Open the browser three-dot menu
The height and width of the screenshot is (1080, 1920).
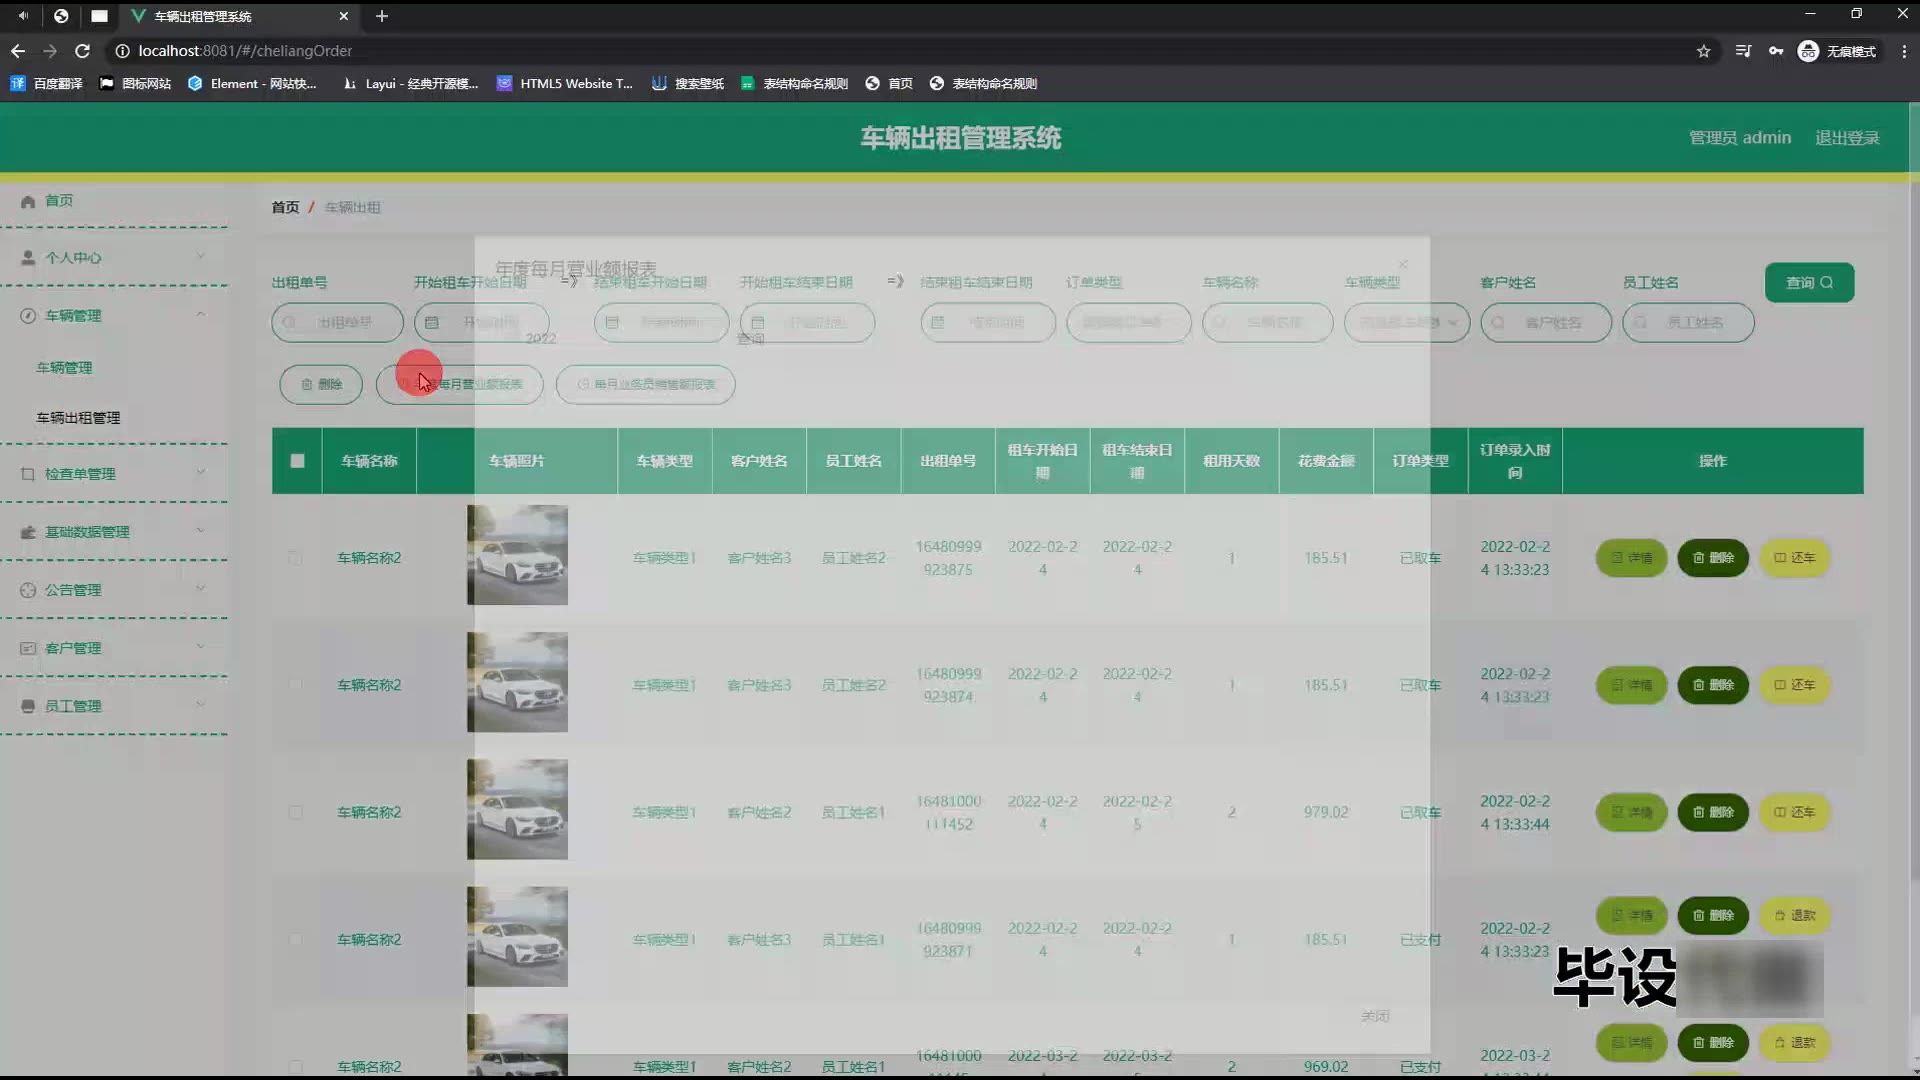tap(1904, 51)
